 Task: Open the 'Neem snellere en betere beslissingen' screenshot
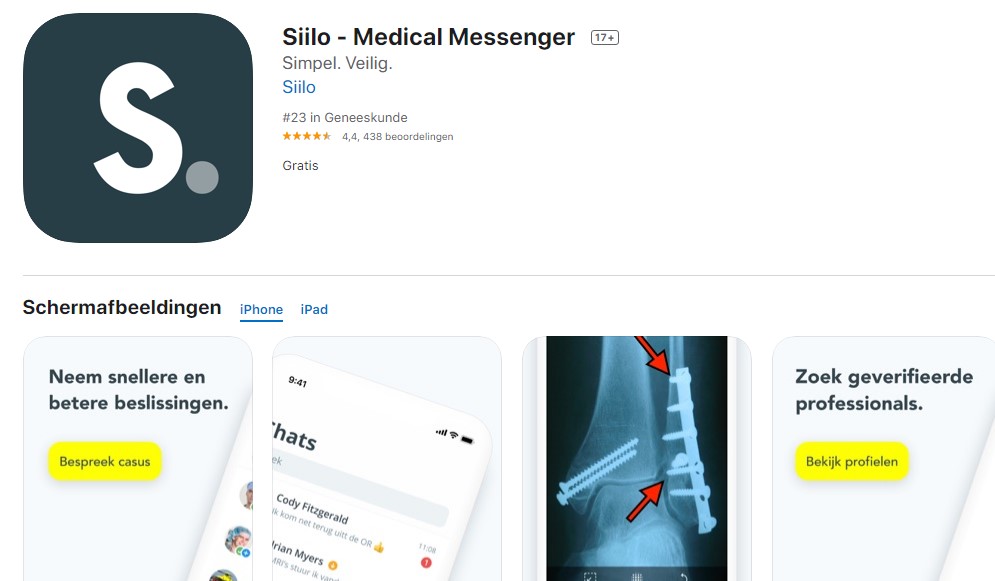pos(138,459)
